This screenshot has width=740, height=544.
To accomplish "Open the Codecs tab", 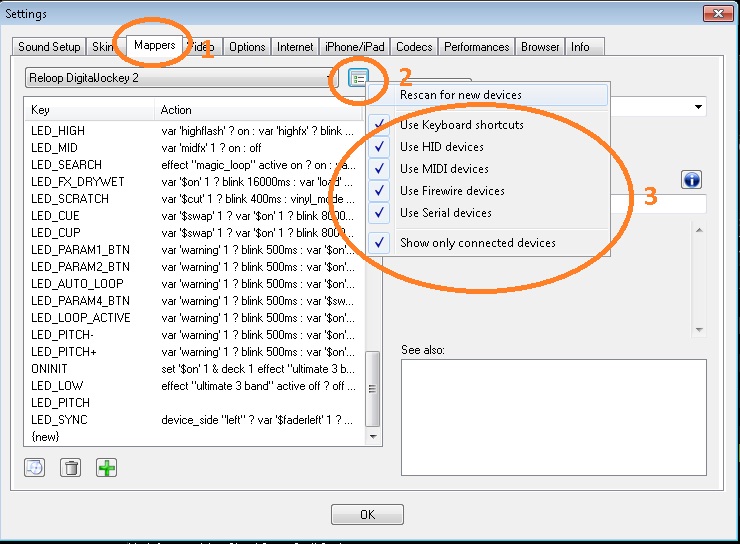I will click(x=413, y=47).
